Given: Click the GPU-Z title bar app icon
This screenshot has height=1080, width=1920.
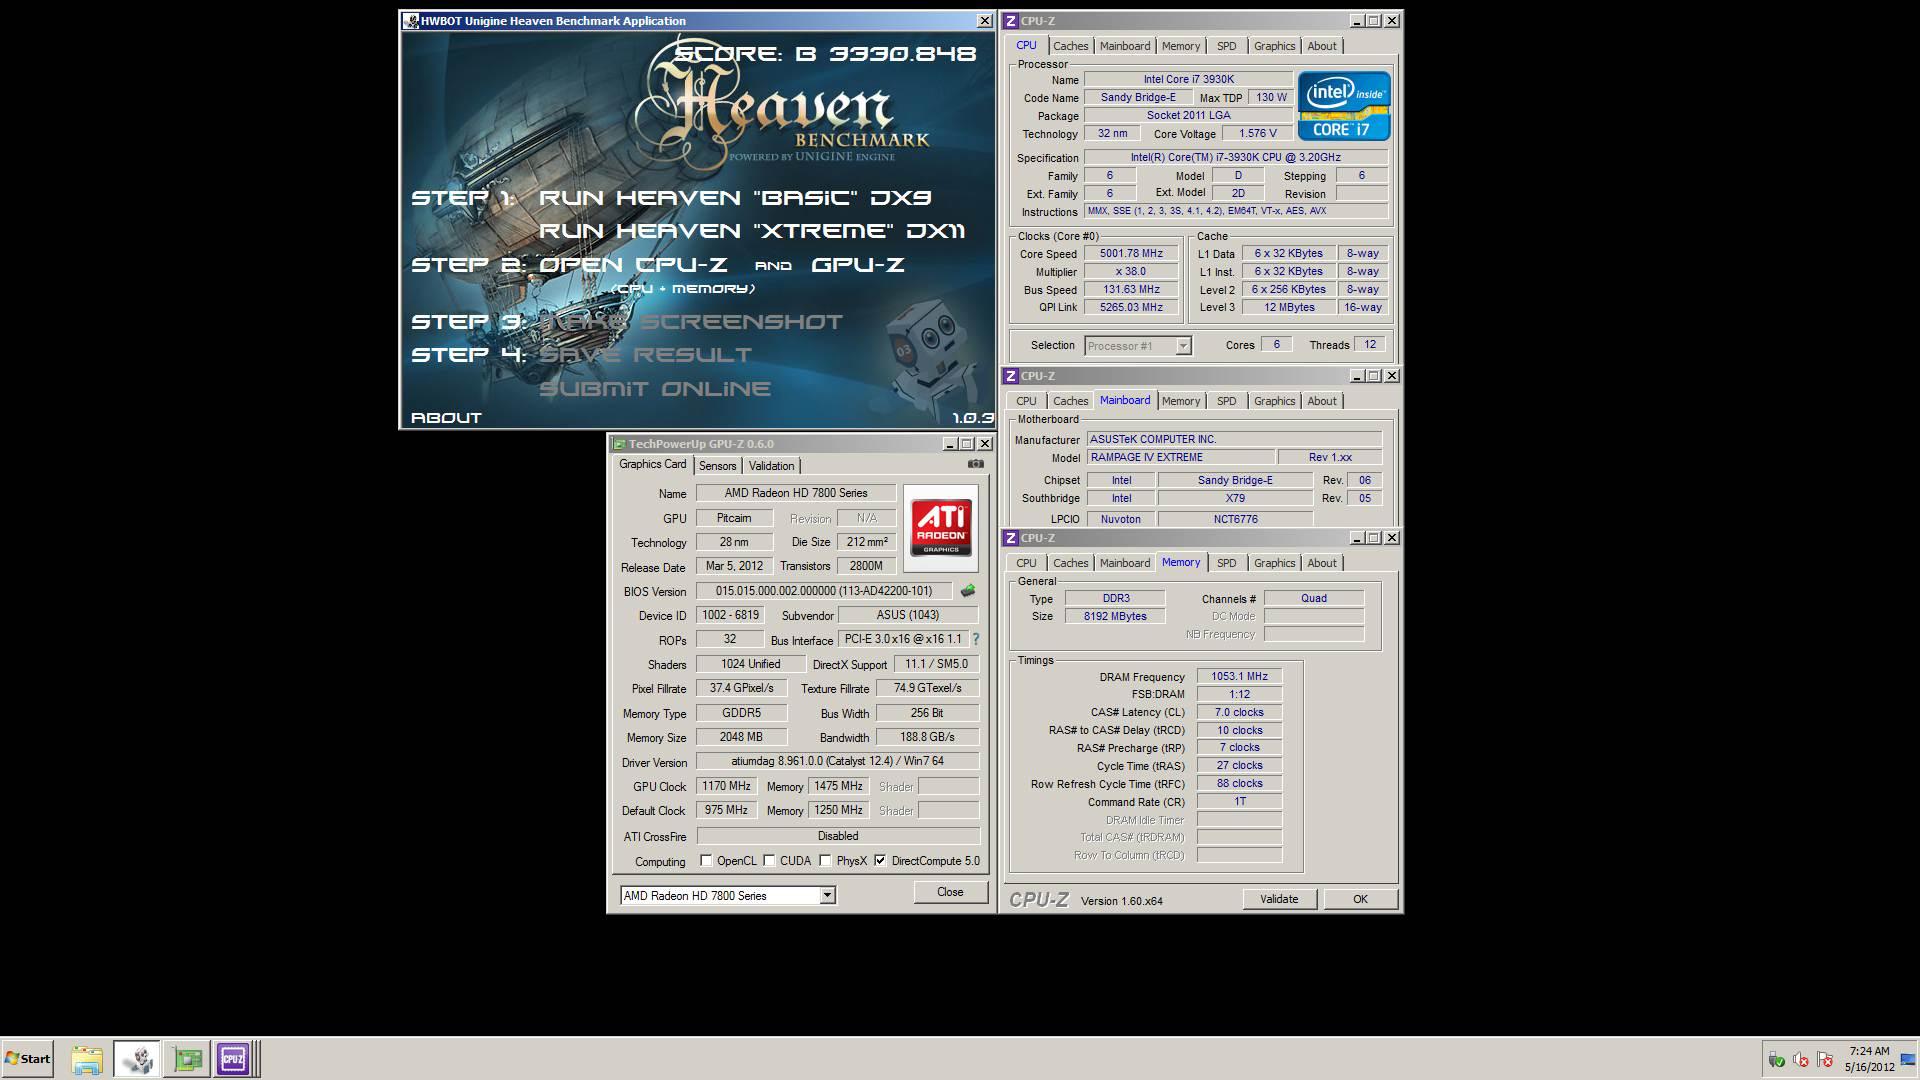Looking at the screenshot, I should tap(619, 444).
